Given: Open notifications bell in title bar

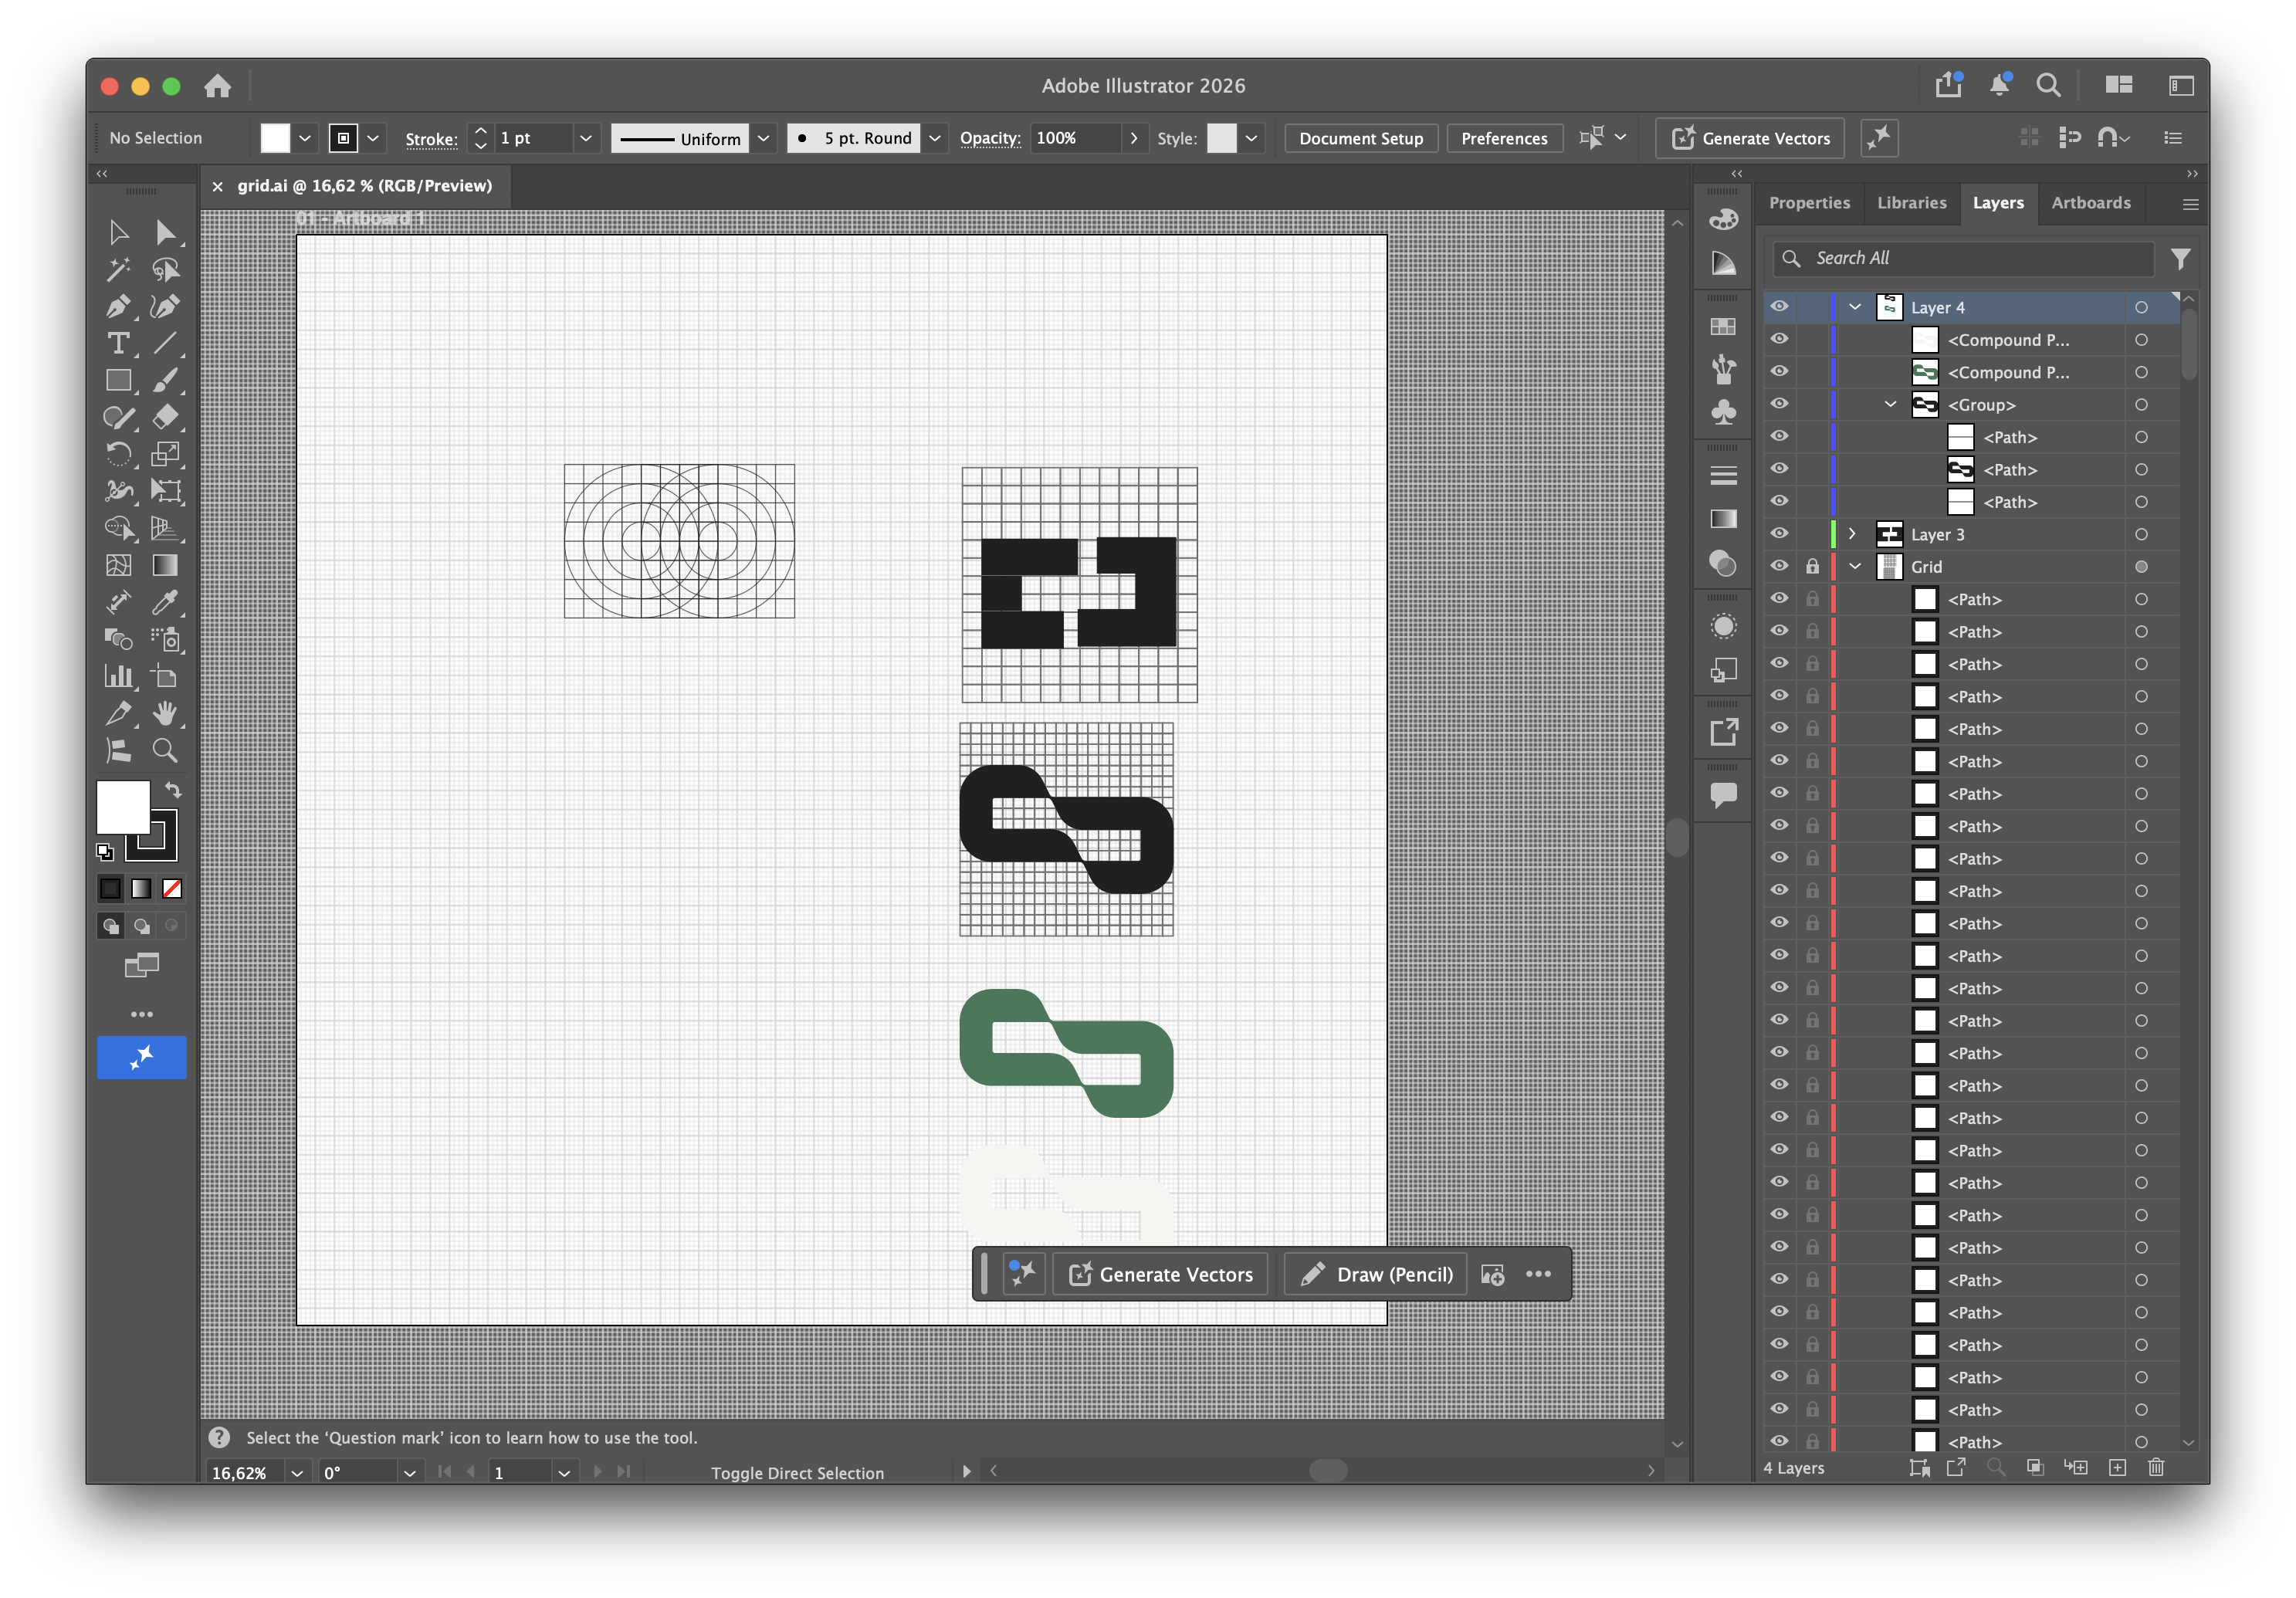Looking at the screenshot, I should coord(1999,85).
